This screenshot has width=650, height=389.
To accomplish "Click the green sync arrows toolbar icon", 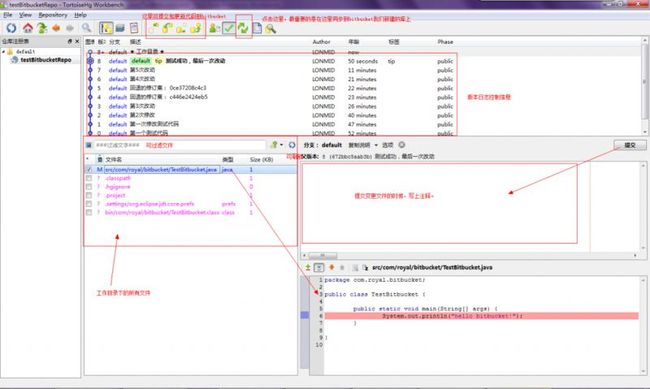I will [243, 28].
